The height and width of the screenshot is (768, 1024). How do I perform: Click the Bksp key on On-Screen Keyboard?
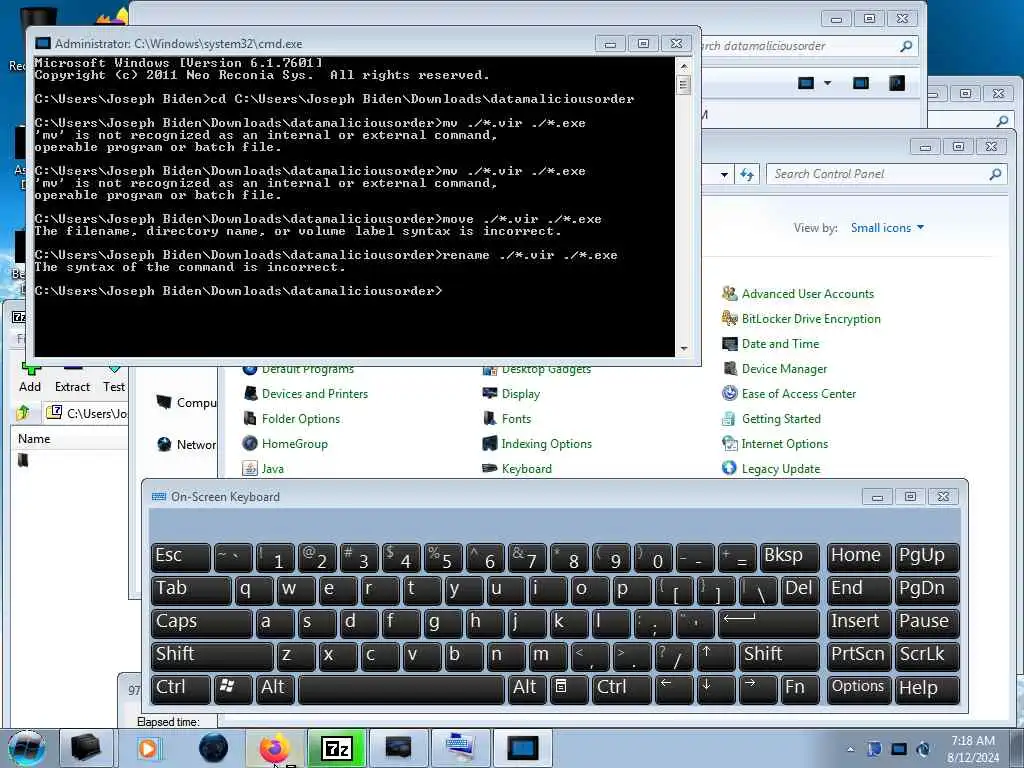pyautogui.click(x=789, y=557)
